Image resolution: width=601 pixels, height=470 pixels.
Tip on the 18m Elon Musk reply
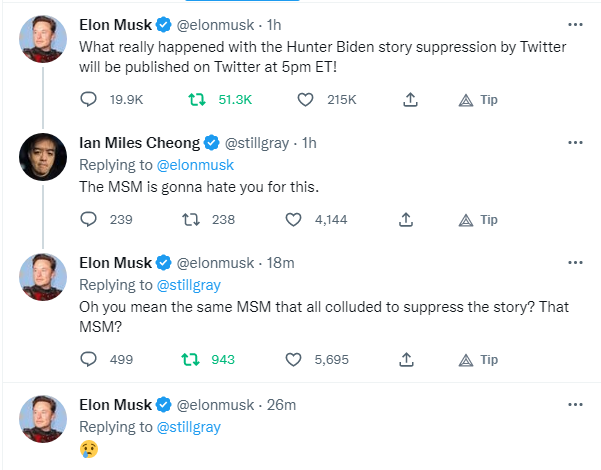(x=477, y=360)
